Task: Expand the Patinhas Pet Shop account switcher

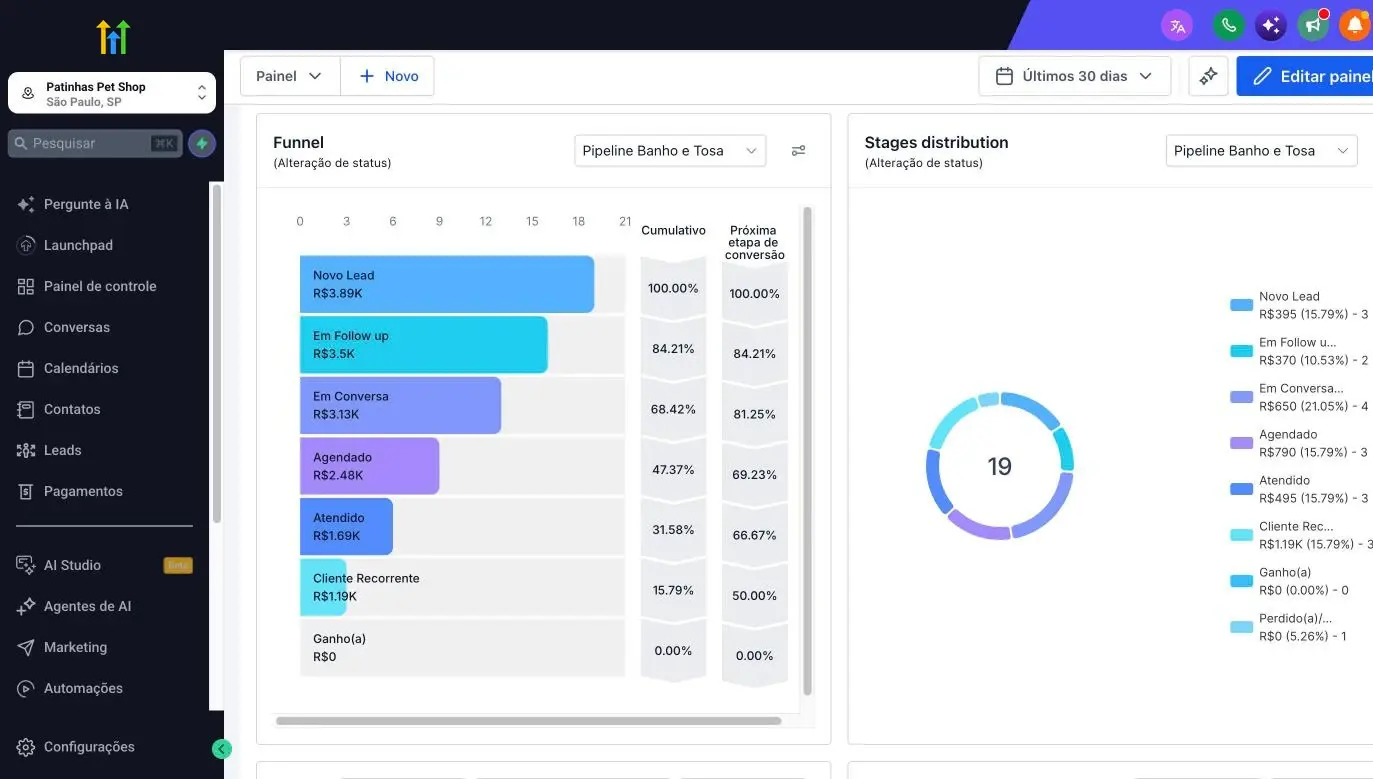Action: click(112, 93)
